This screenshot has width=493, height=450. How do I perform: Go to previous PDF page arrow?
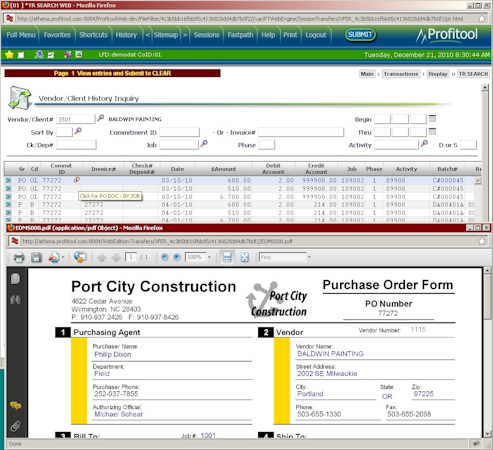tap(102, 257)
